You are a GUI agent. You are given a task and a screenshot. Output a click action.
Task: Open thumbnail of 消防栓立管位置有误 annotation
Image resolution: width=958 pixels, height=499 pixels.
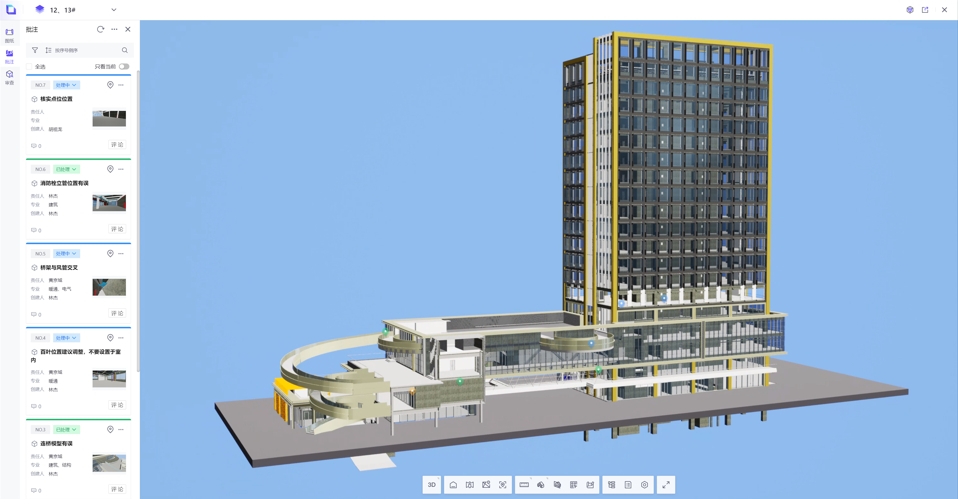click(x=109, y=203)
